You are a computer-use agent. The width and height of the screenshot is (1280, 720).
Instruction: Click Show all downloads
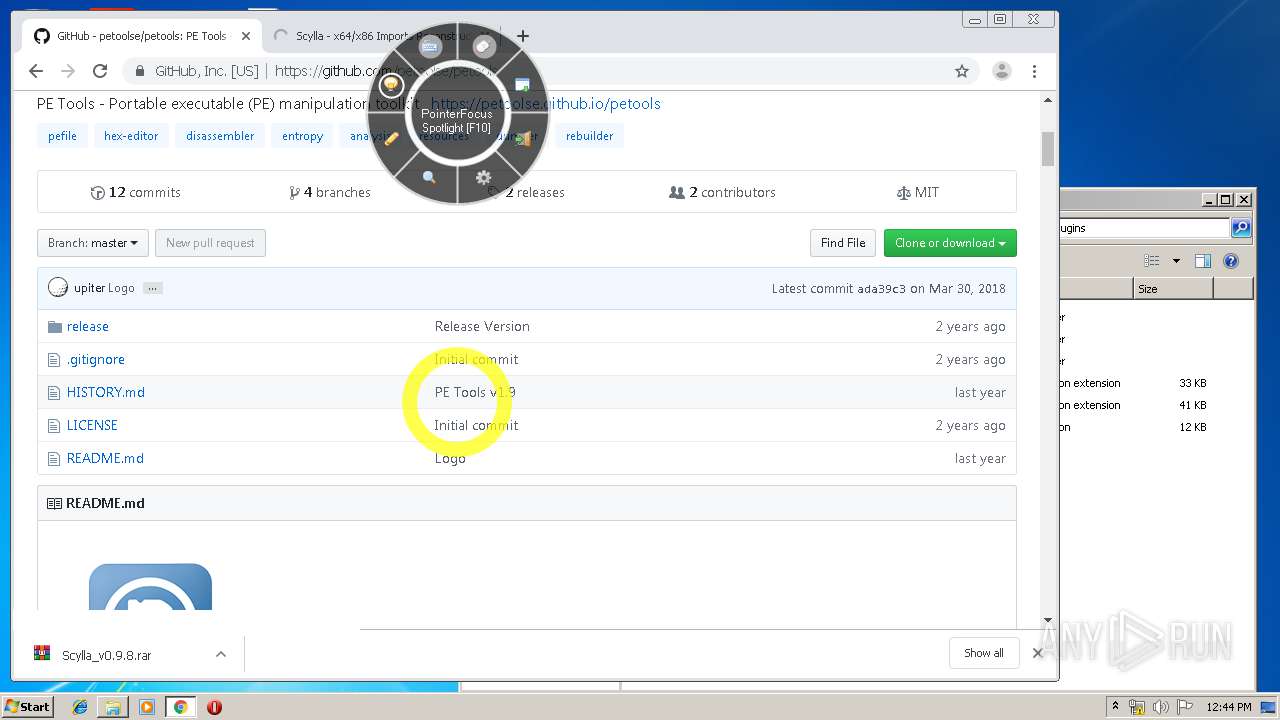(x=984, y=653)
